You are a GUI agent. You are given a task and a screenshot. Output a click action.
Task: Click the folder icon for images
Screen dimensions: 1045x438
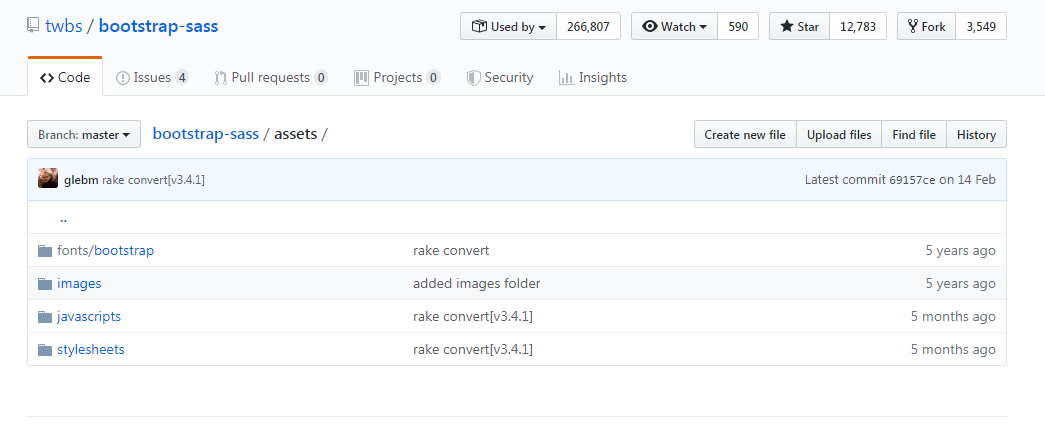45,284
